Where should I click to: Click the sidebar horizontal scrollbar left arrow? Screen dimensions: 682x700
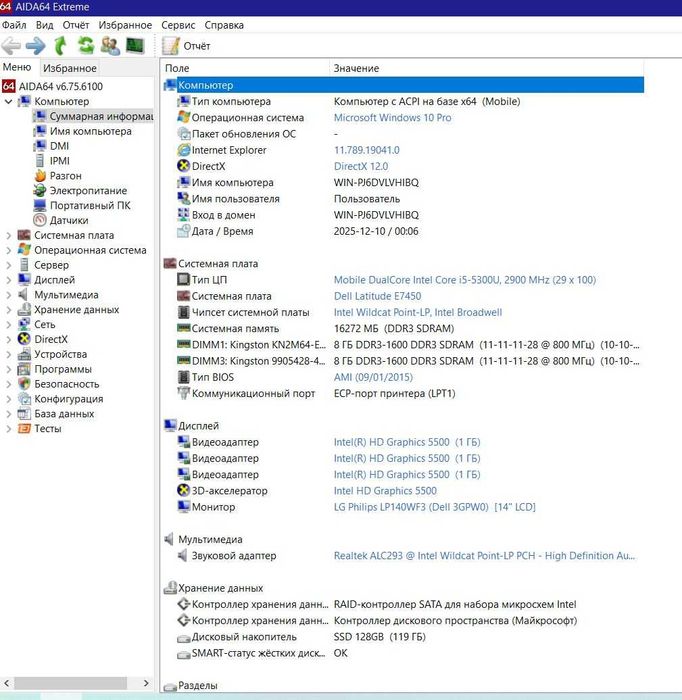(7, 683)
